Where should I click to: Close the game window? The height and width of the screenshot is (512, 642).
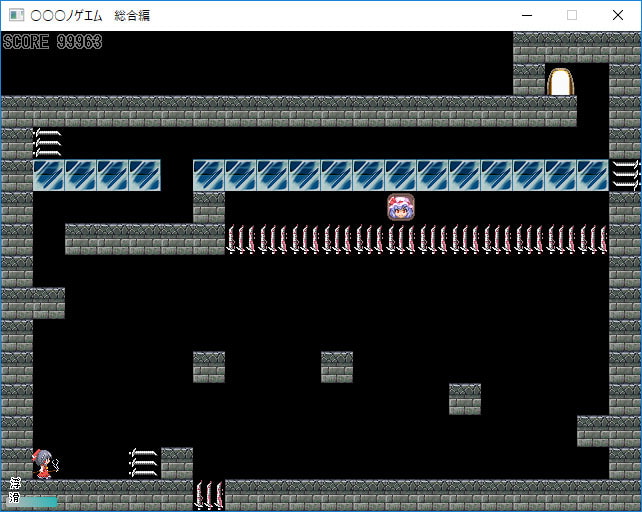pos(618,16)
